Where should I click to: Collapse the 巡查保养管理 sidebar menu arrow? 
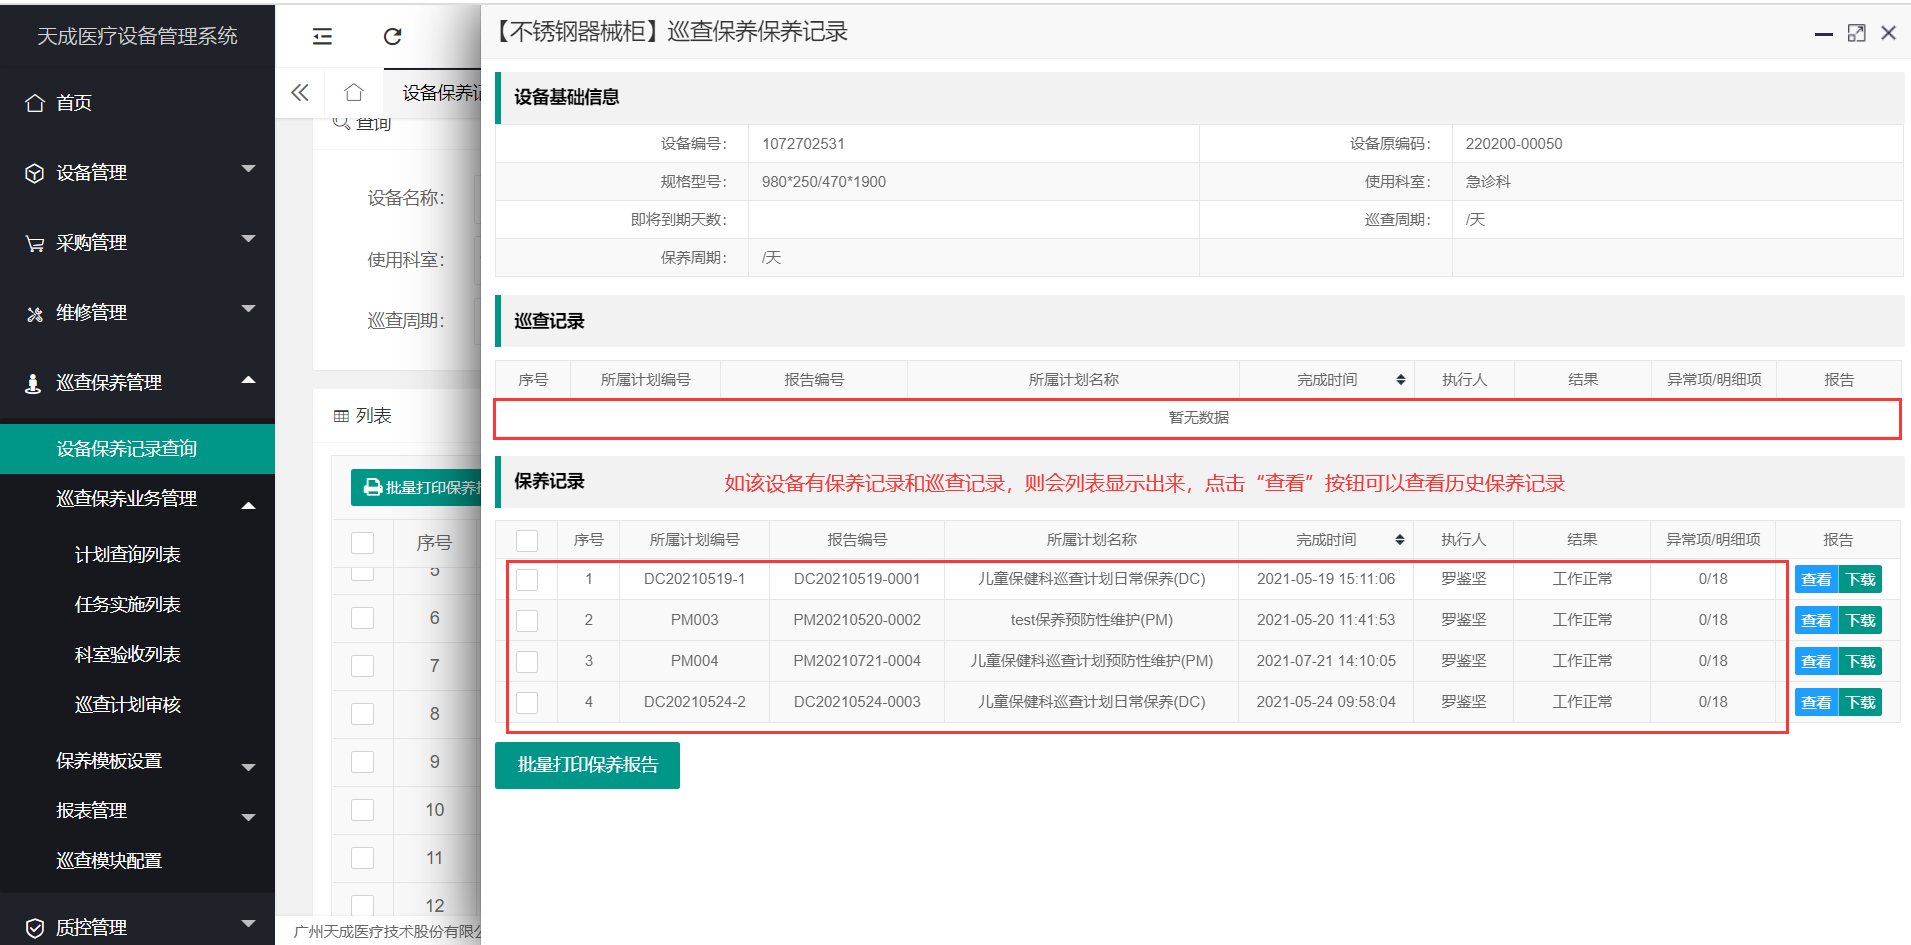click(x=249, y=380)
